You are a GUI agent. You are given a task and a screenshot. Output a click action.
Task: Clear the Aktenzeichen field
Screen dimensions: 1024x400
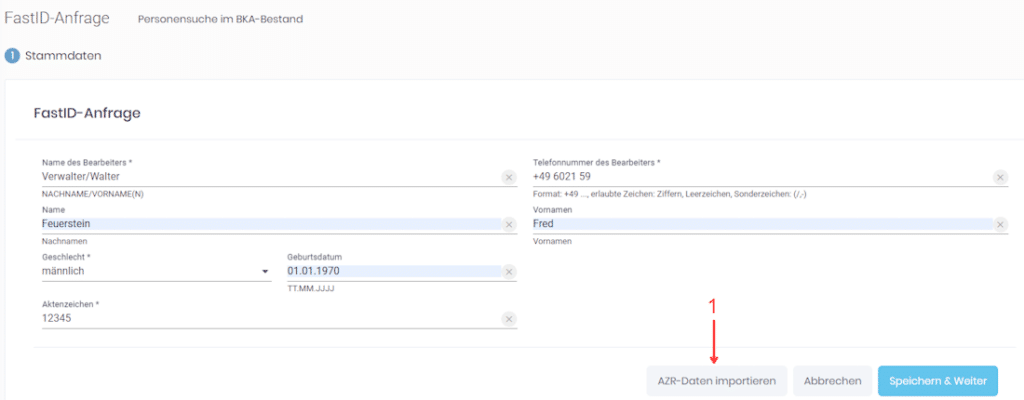tap(508, 319)
